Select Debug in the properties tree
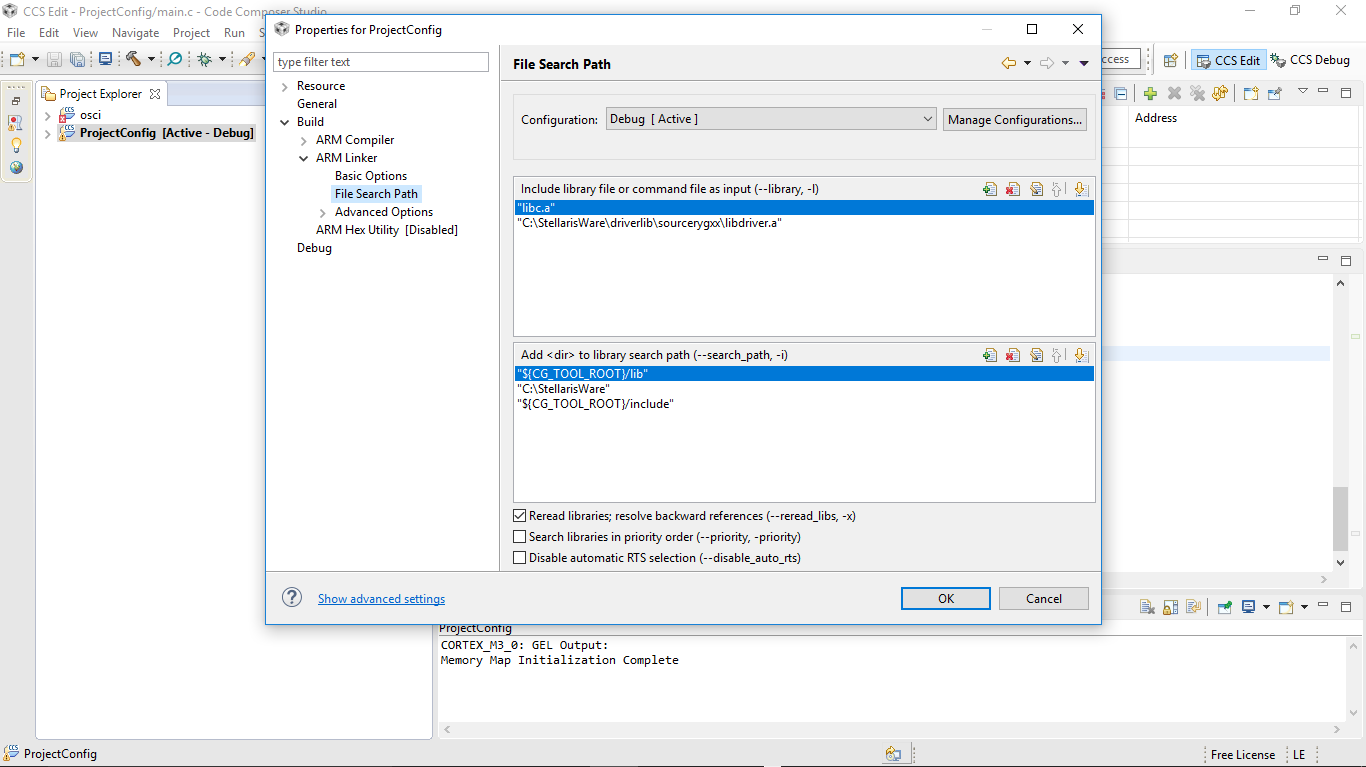1366x767 pixels. [x=314, y=248]
